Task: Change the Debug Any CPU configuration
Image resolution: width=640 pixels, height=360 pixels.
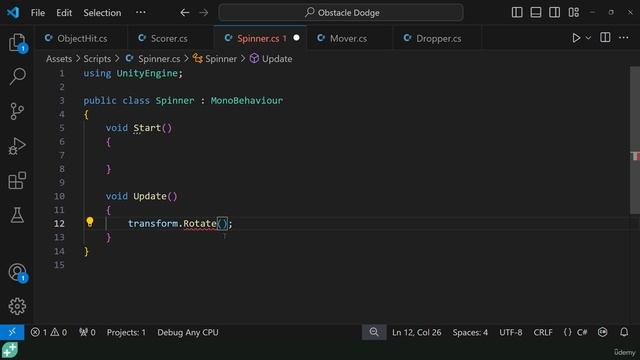Action: pos(188,332)
